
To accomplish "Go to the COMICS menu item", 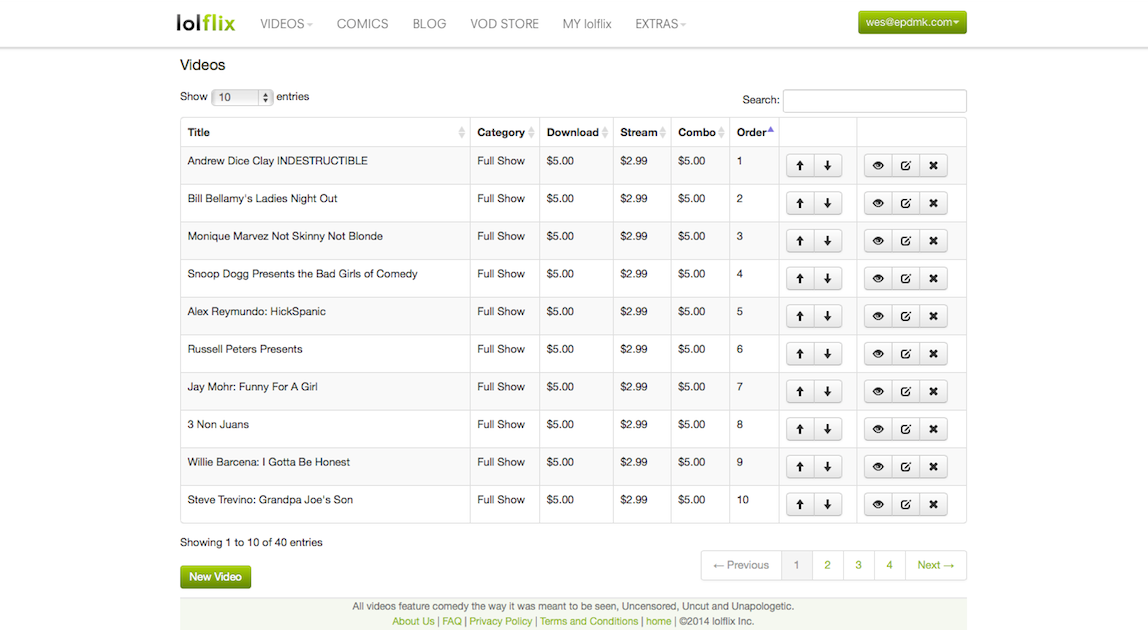I will [362, 24].
